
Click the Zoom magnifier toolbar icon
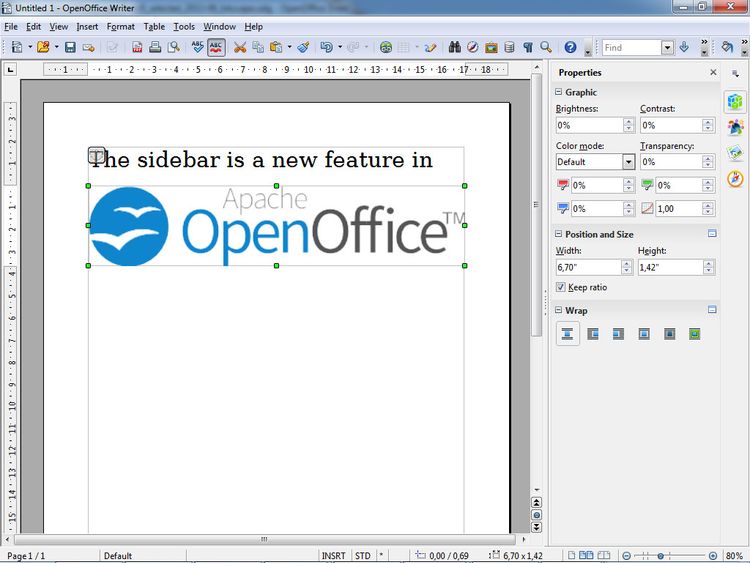(546, 47)
